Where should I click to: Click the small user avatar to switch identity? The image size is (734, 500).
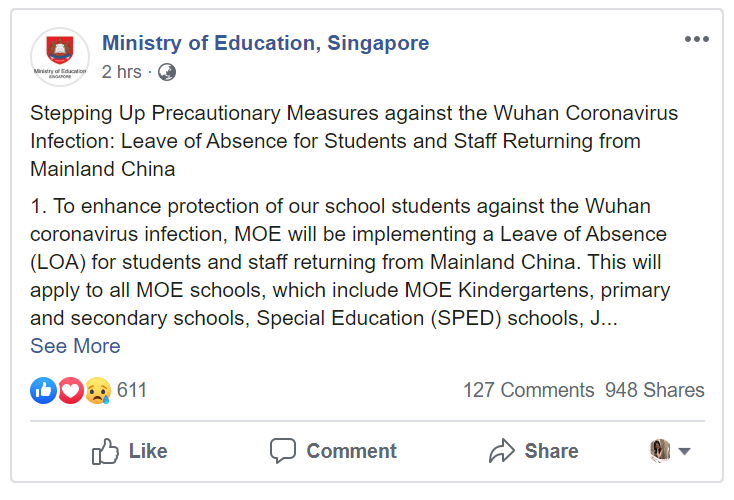click(x=660, y=451)
